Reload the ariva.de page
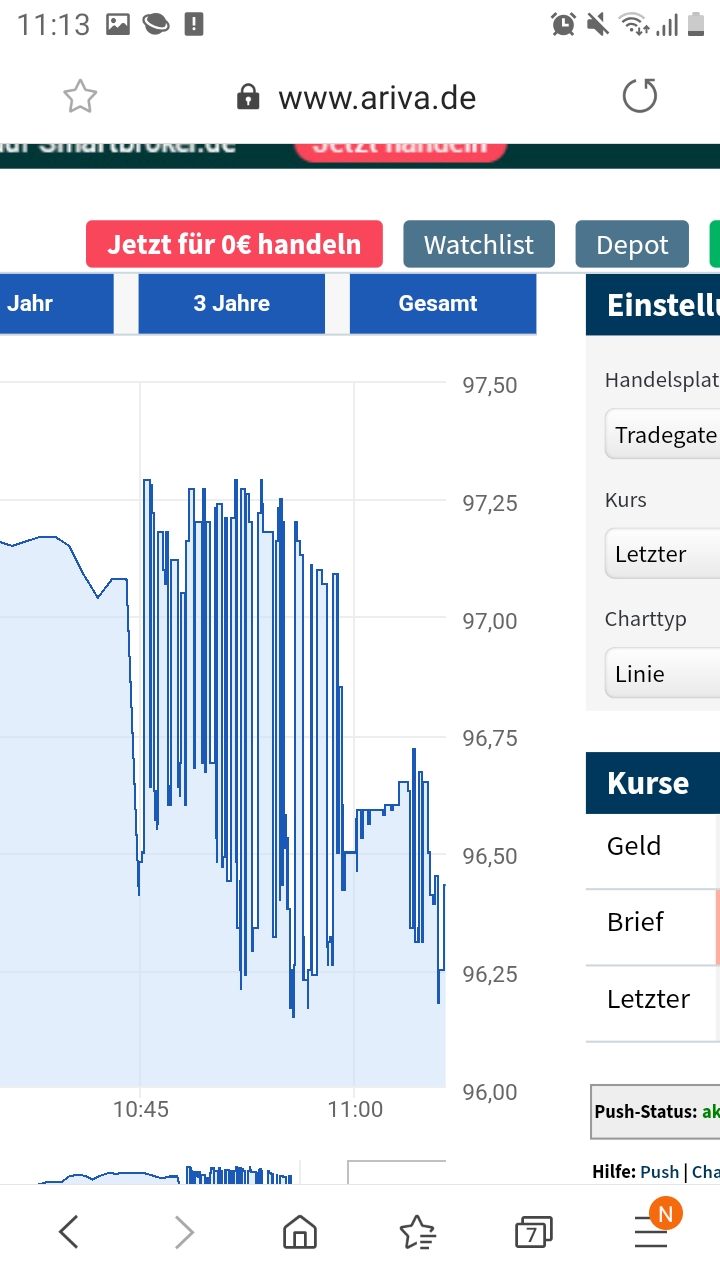This screenshot has width=720, height=1280. [x=639, y=95]
